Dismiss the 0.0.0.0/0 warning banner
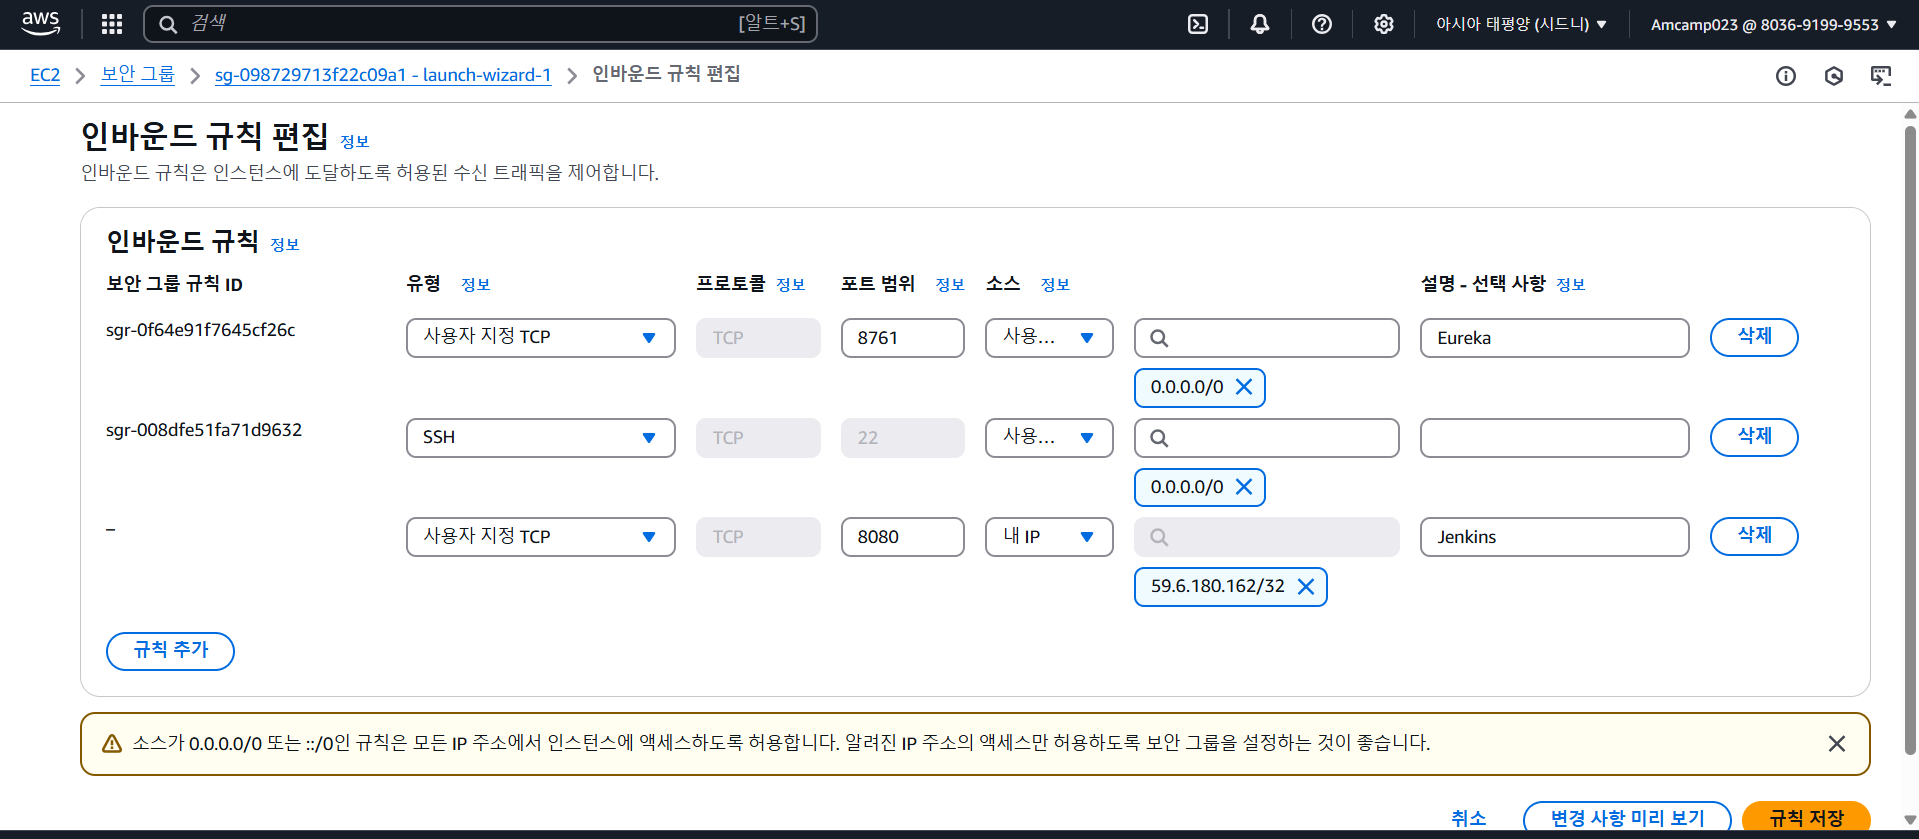 1837,744
